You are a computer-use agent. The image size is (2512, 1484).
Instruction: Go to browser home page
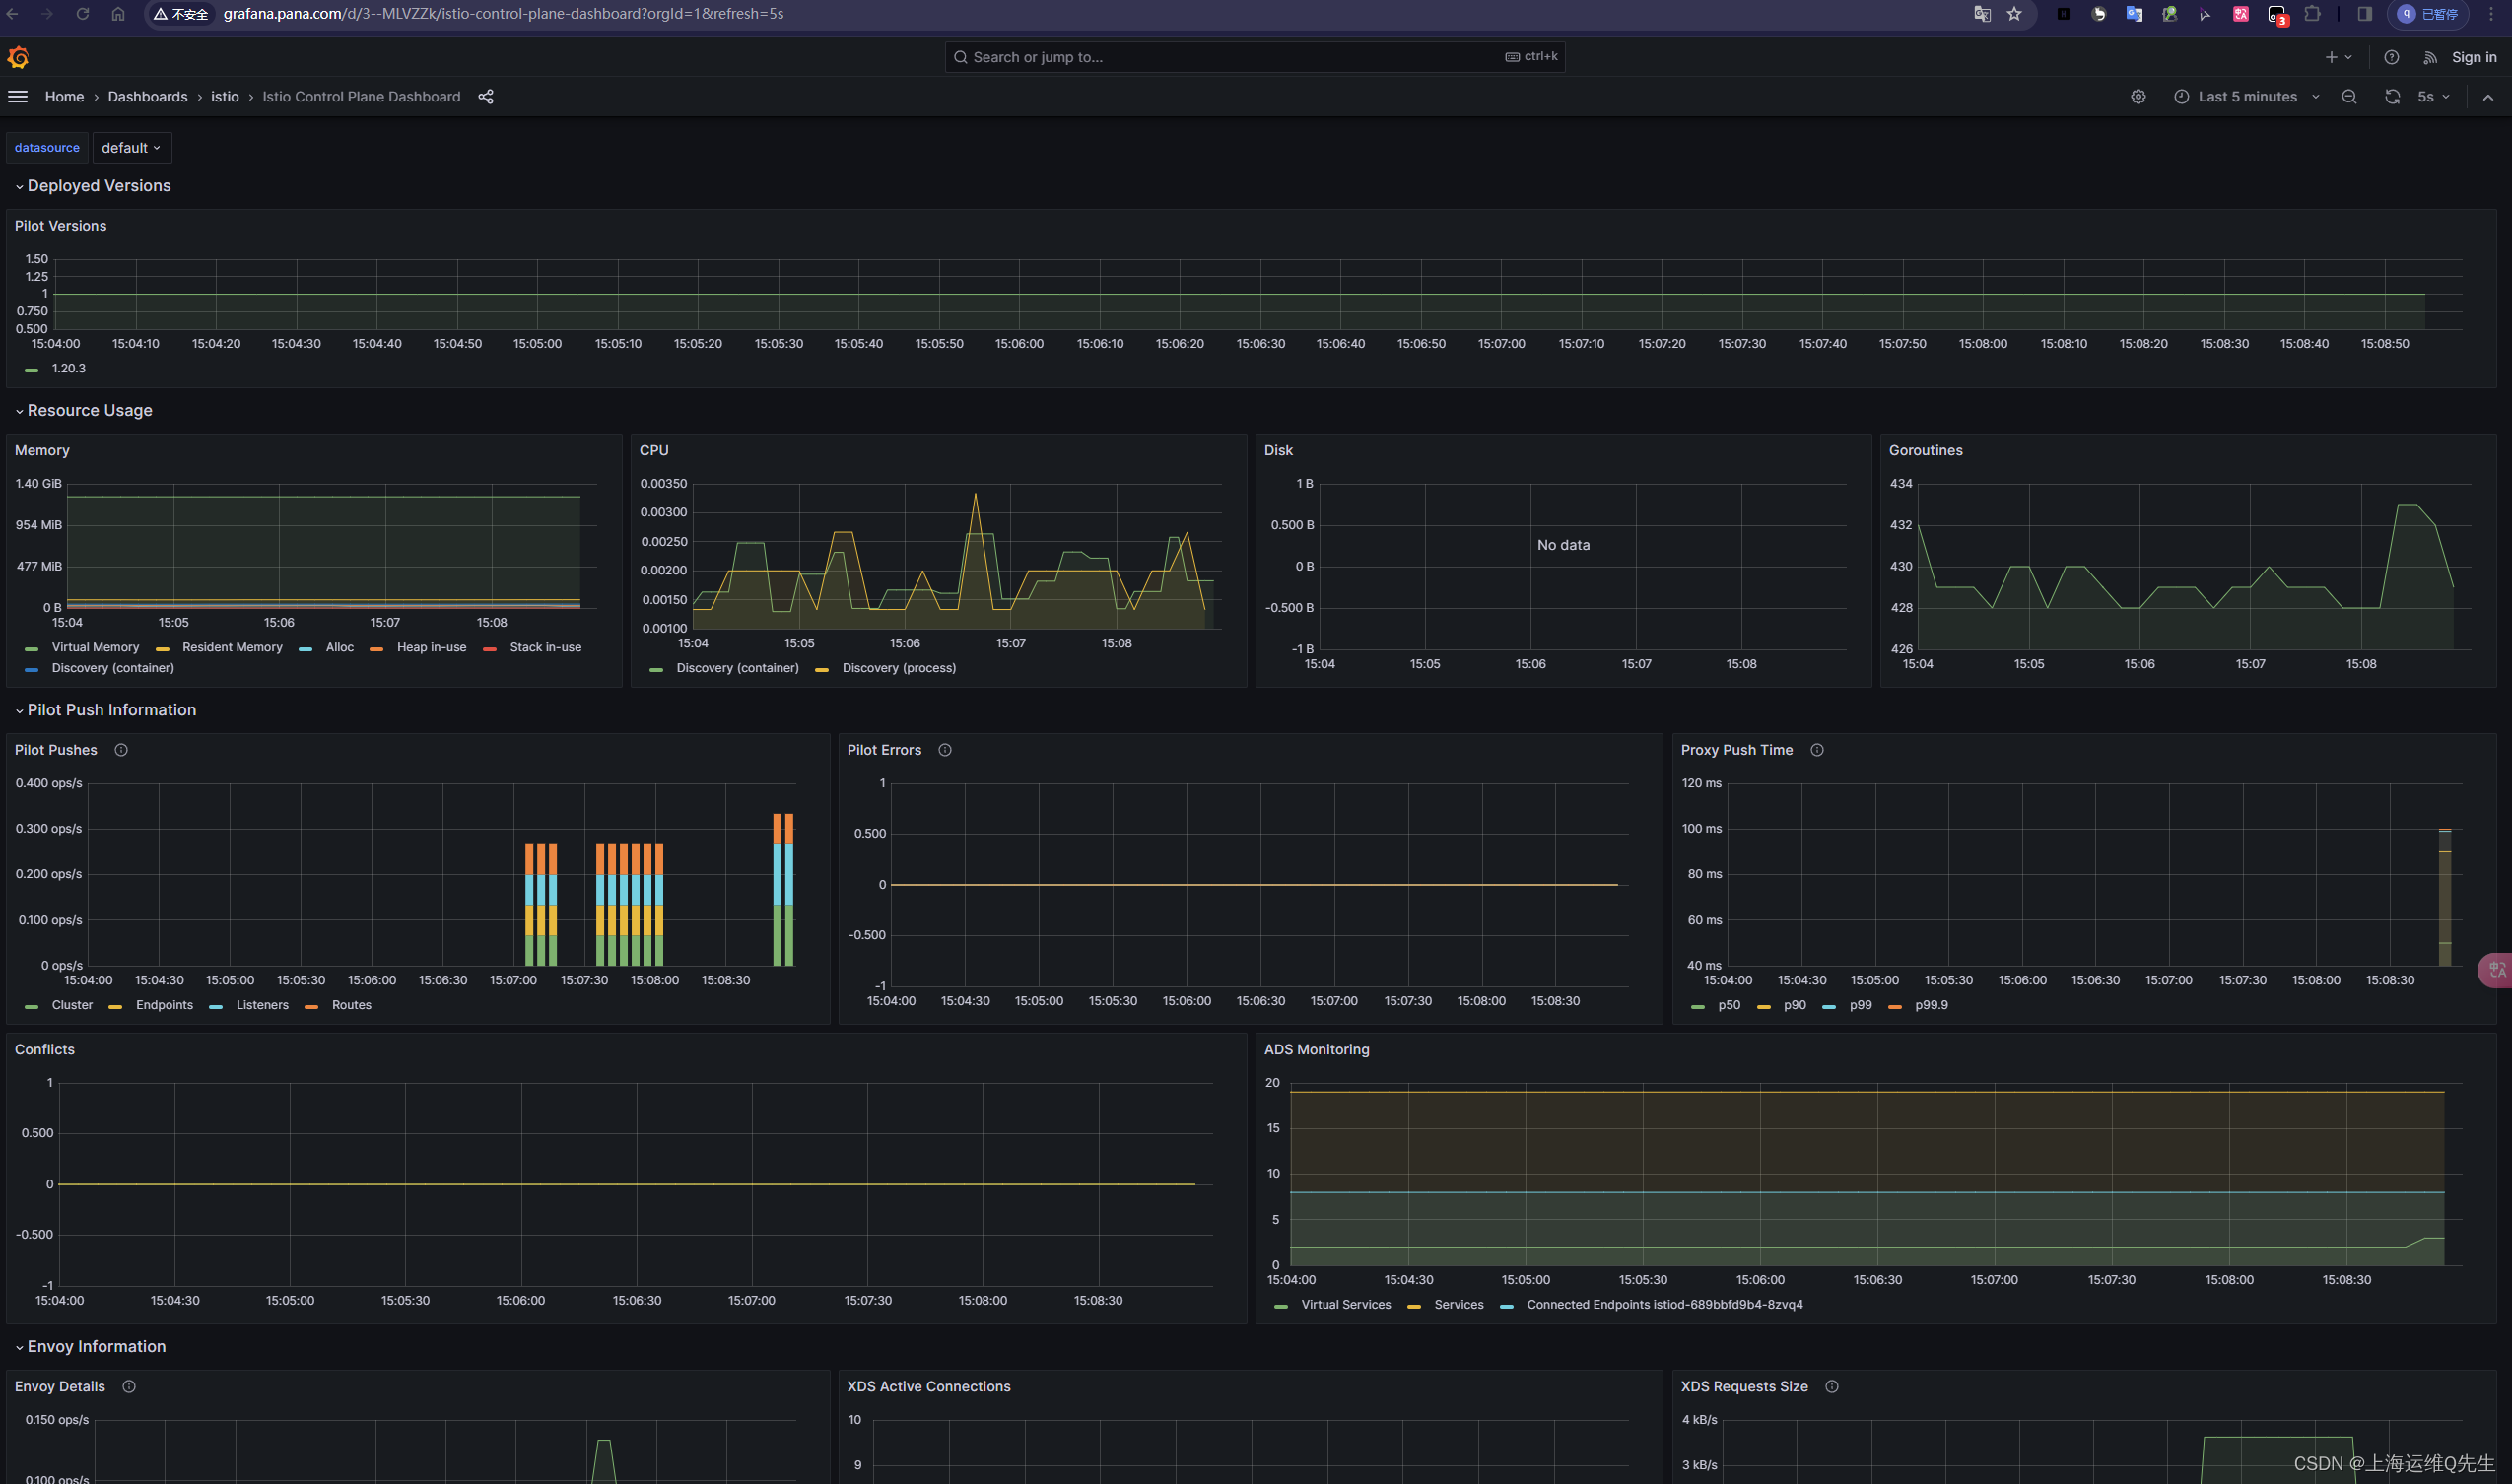tap(118, 14)
